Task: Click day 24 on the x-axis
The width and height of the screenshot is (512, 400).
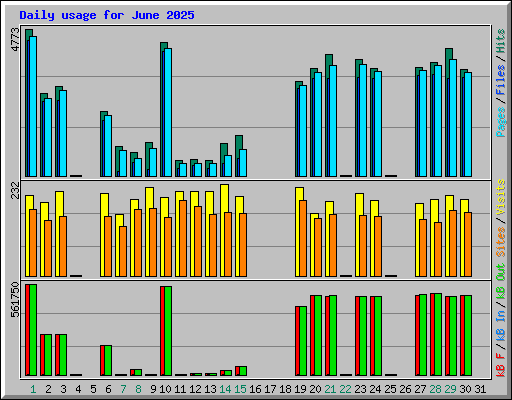Action: coord(375,389)
